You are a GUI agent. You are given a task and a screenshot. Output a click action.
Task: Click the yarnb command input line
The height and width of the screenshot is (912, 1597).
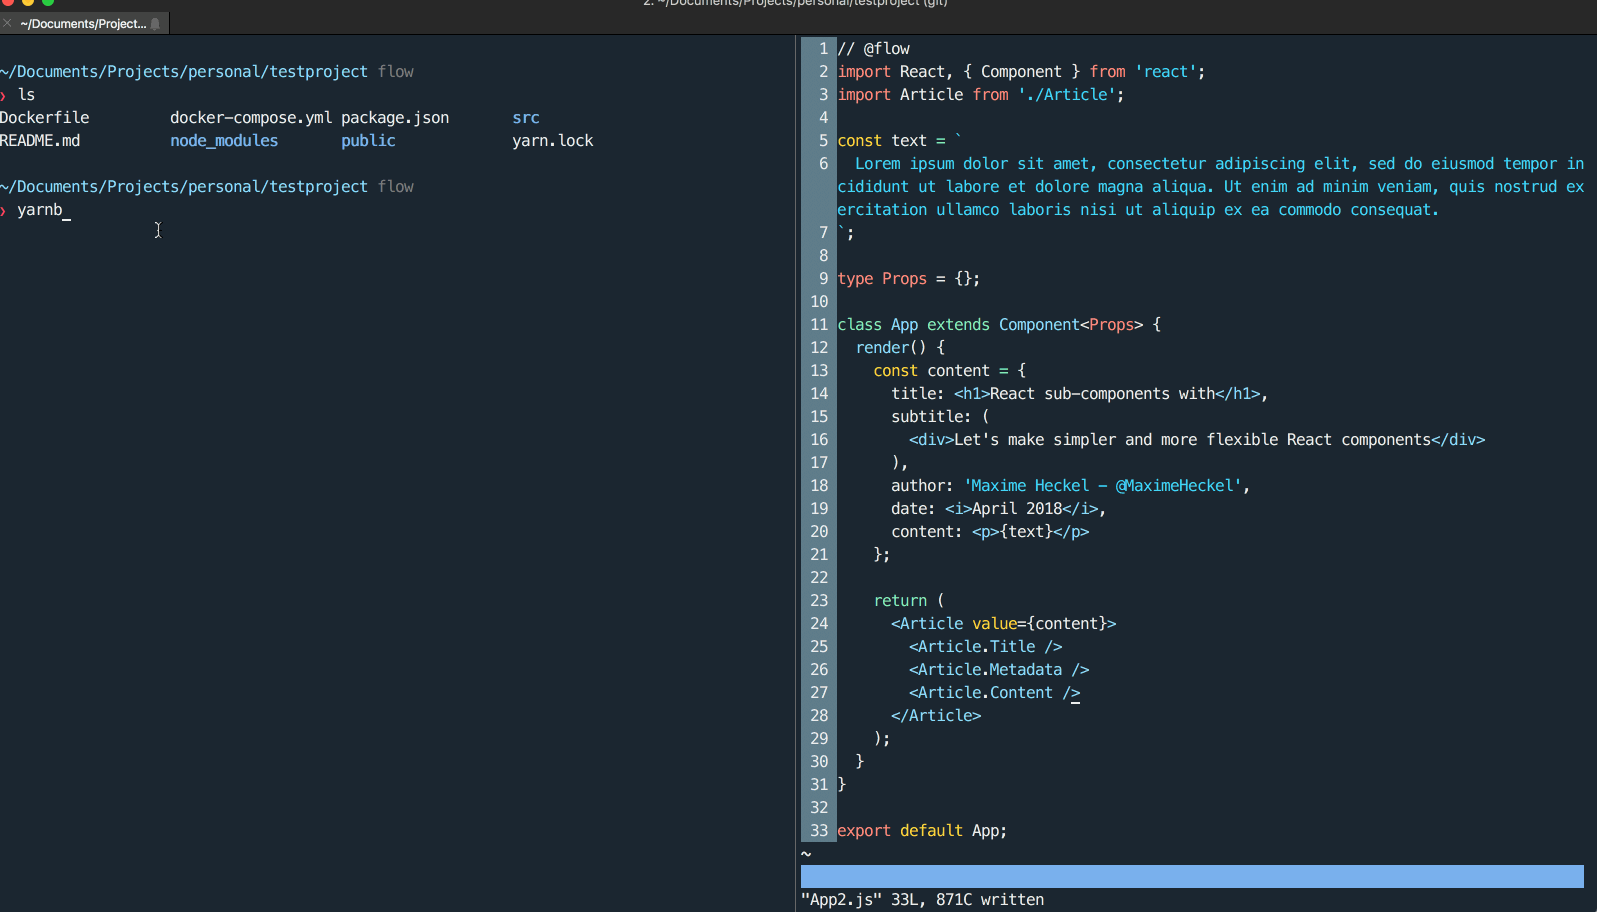(40, 210)
